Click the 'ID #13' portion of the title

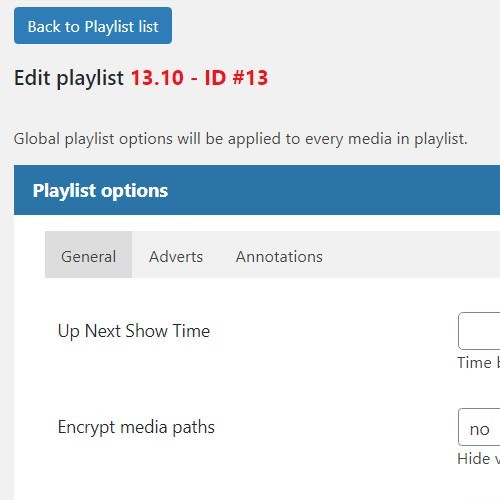click(x=236, y=78)
